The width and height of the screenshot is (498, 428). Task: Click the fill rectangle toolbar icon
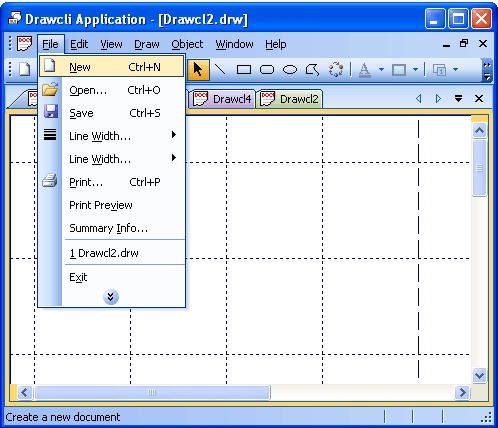click(x=399, y=70)
